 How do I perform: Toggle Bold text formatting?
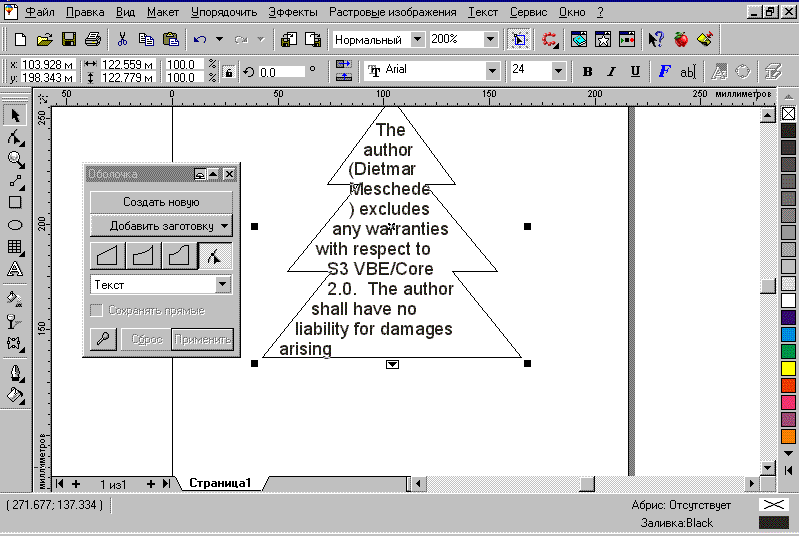588,72
